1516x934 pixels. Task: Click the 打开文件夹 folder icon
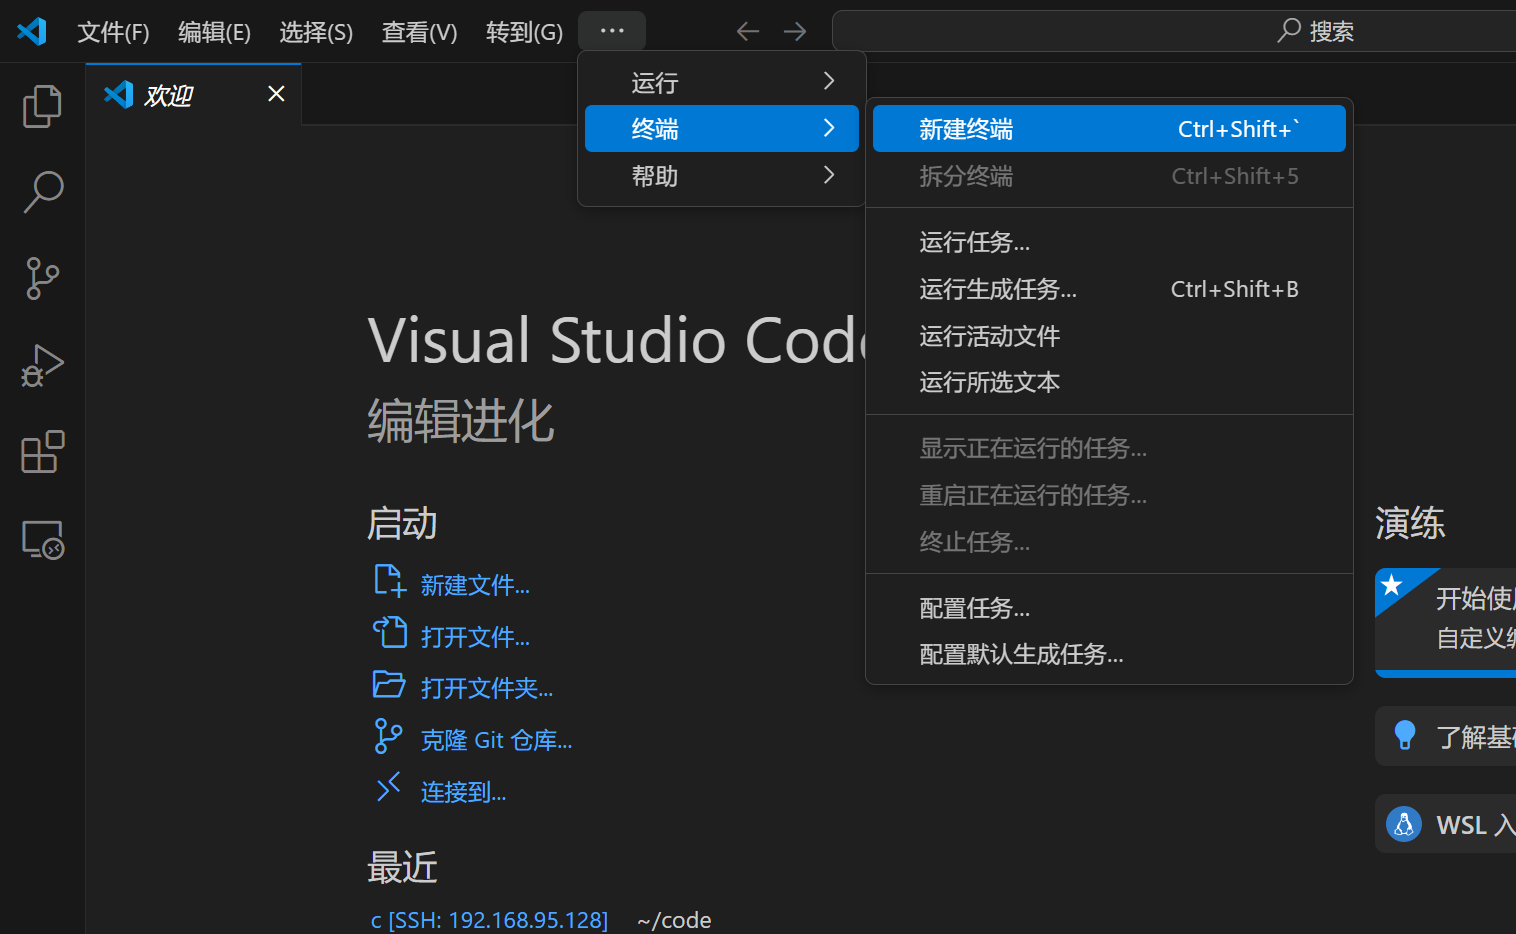pyautogui.click(x=389, y=685)
